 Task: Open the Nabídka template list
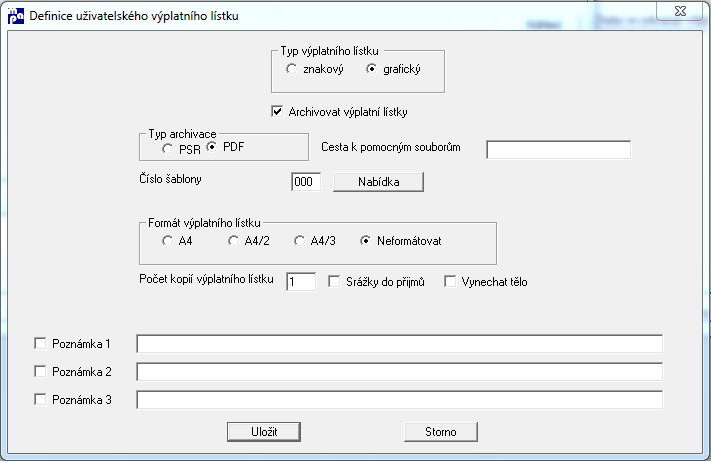click(x=379, y=182)
